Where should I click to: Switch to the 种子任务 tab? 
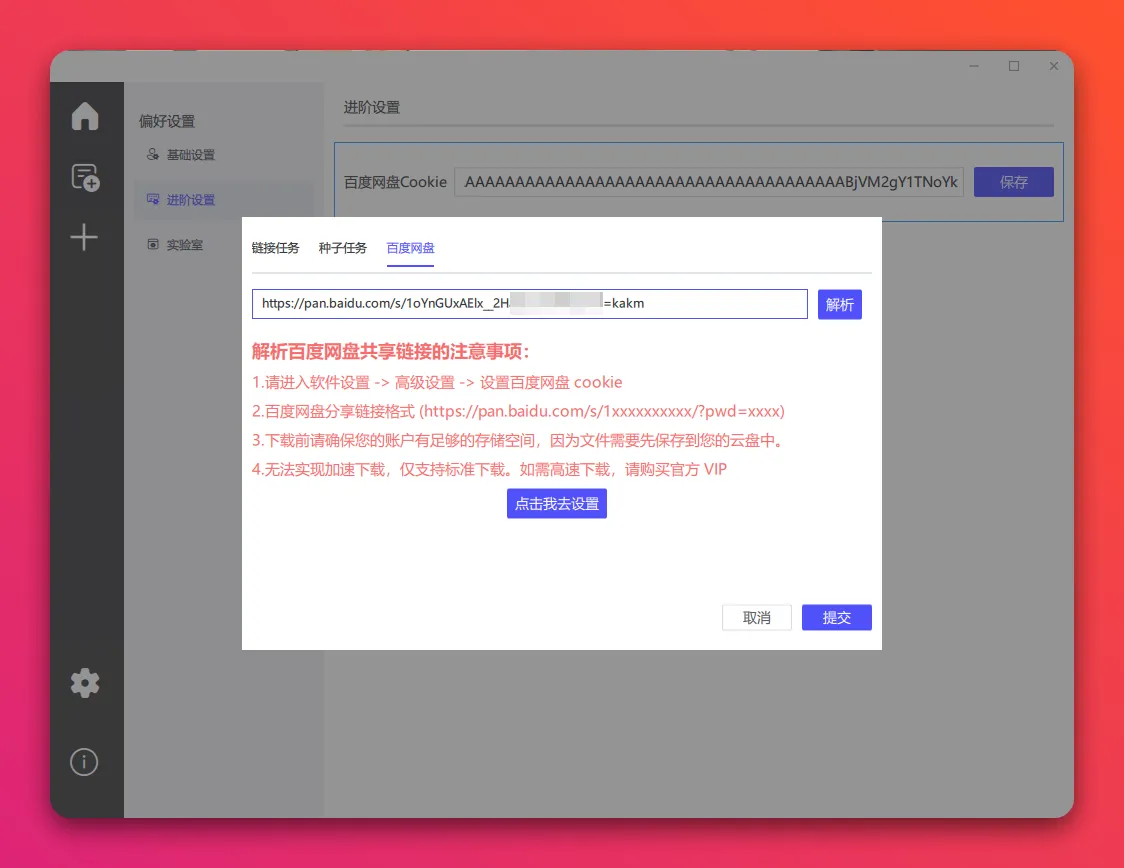343,248
